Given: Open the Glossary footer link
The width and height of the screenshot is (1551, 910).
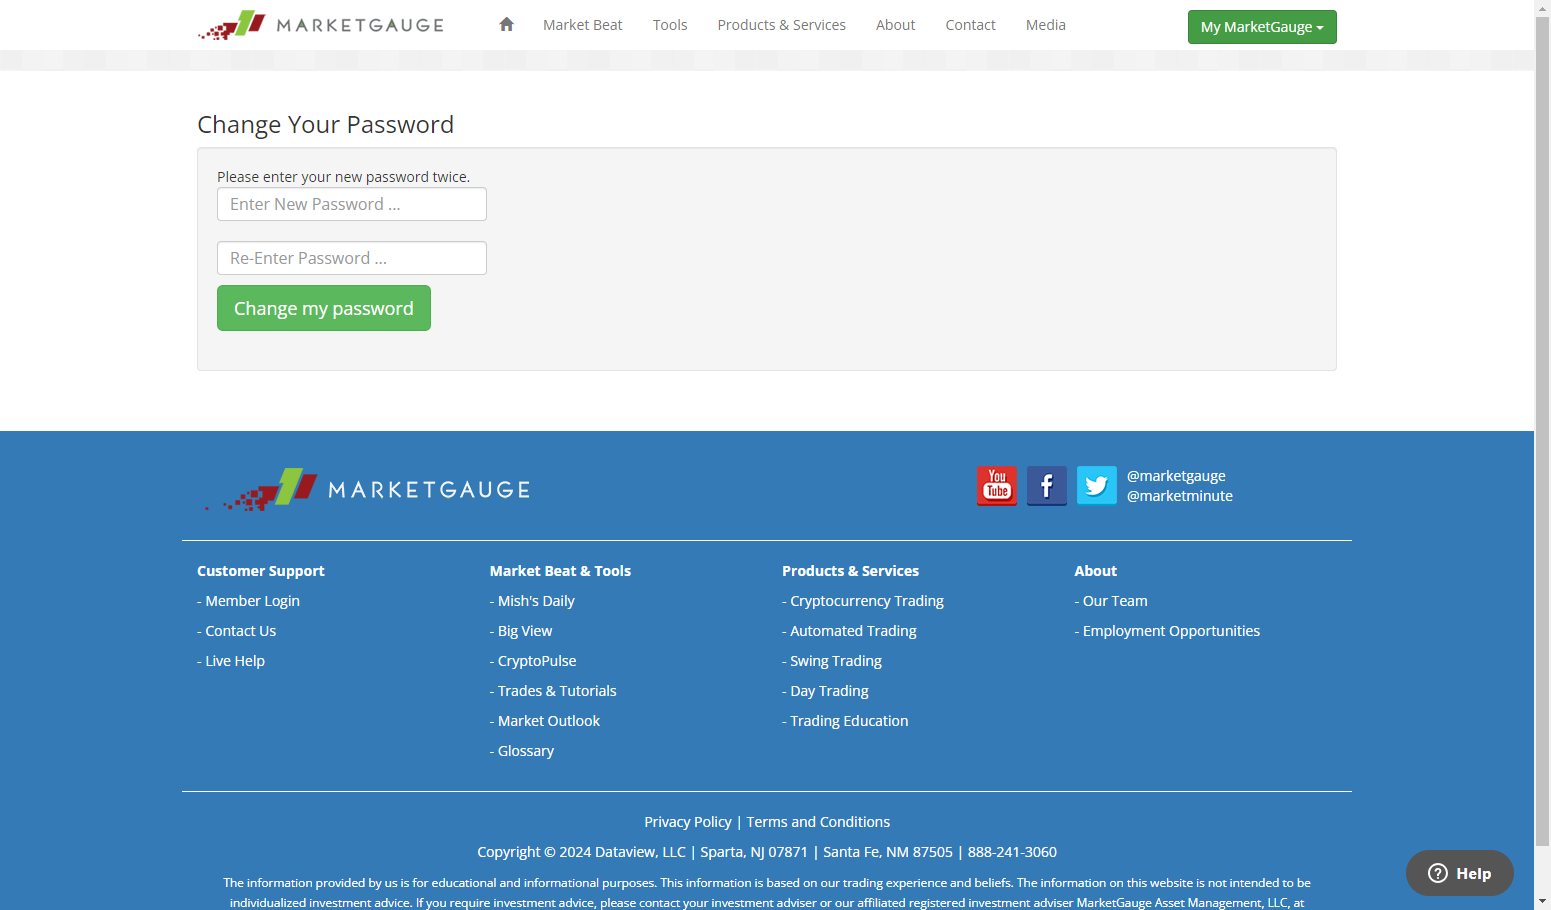Looking at the screenshot, I should 526,751.
